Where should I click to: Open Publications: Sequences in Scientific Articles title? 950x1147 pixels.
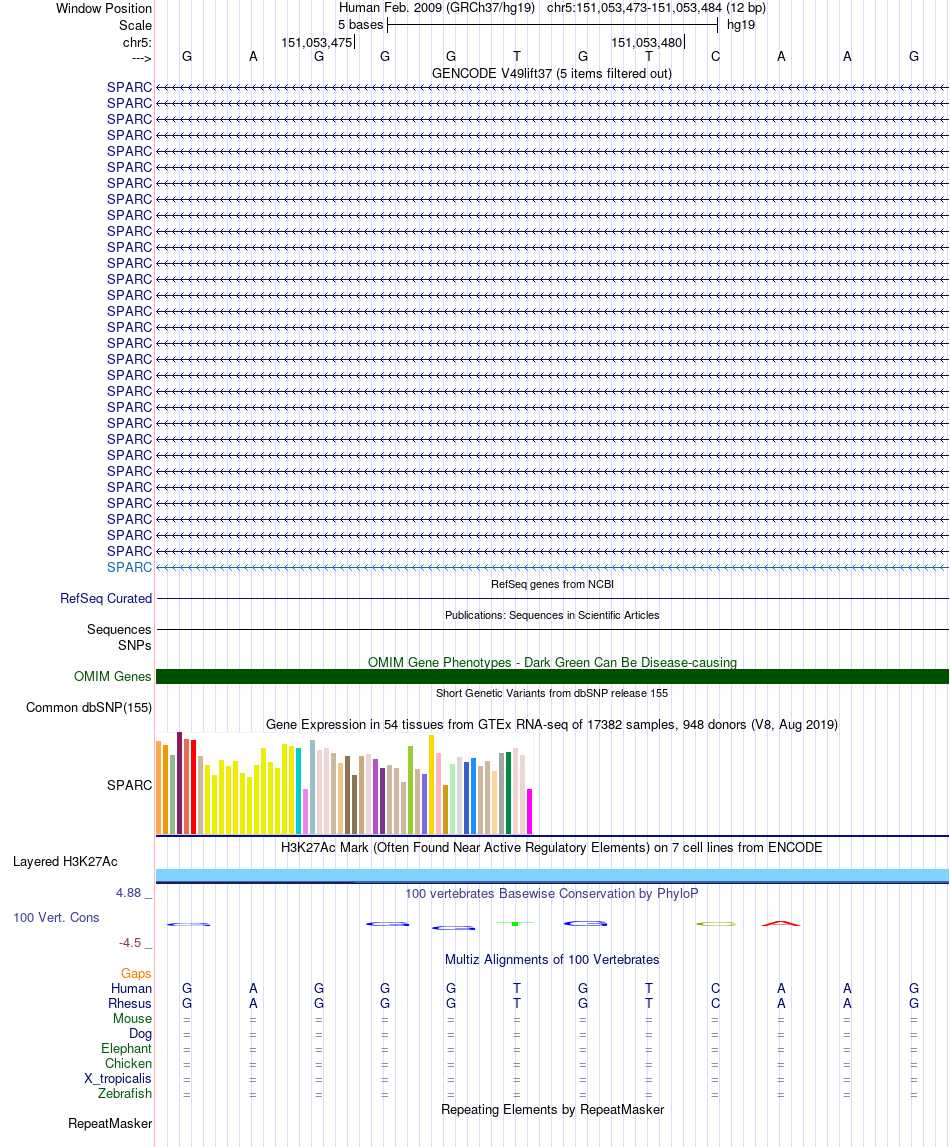pos(552,615)
